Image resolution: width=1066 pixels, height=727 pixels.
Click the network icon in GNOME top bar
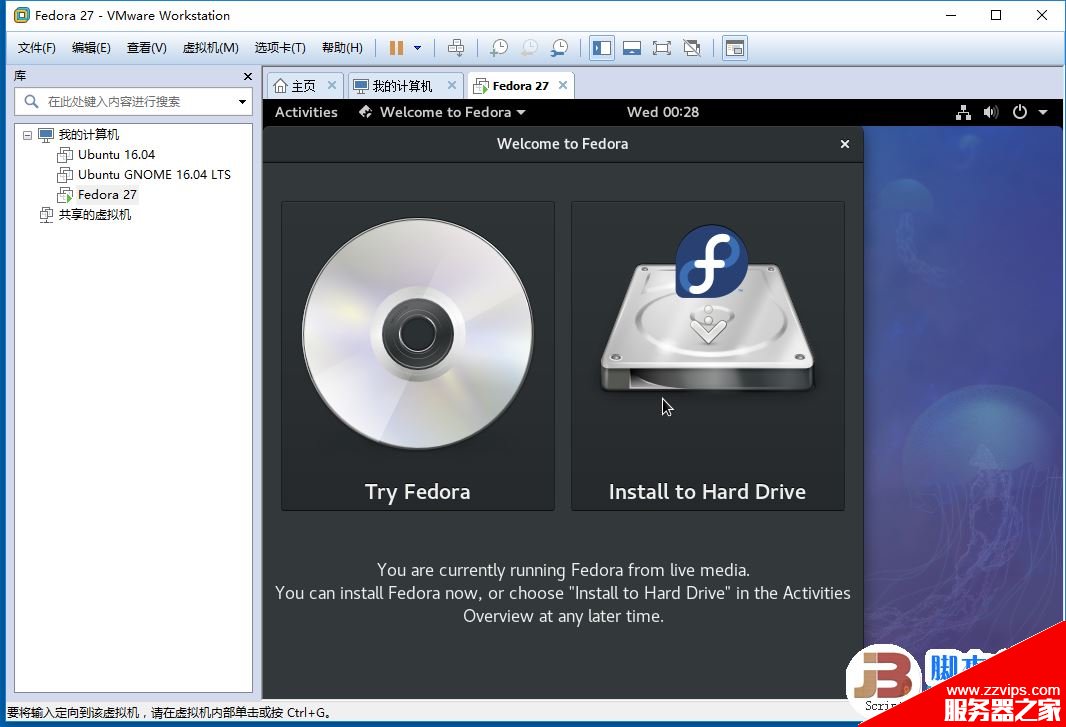click(963, 112)
